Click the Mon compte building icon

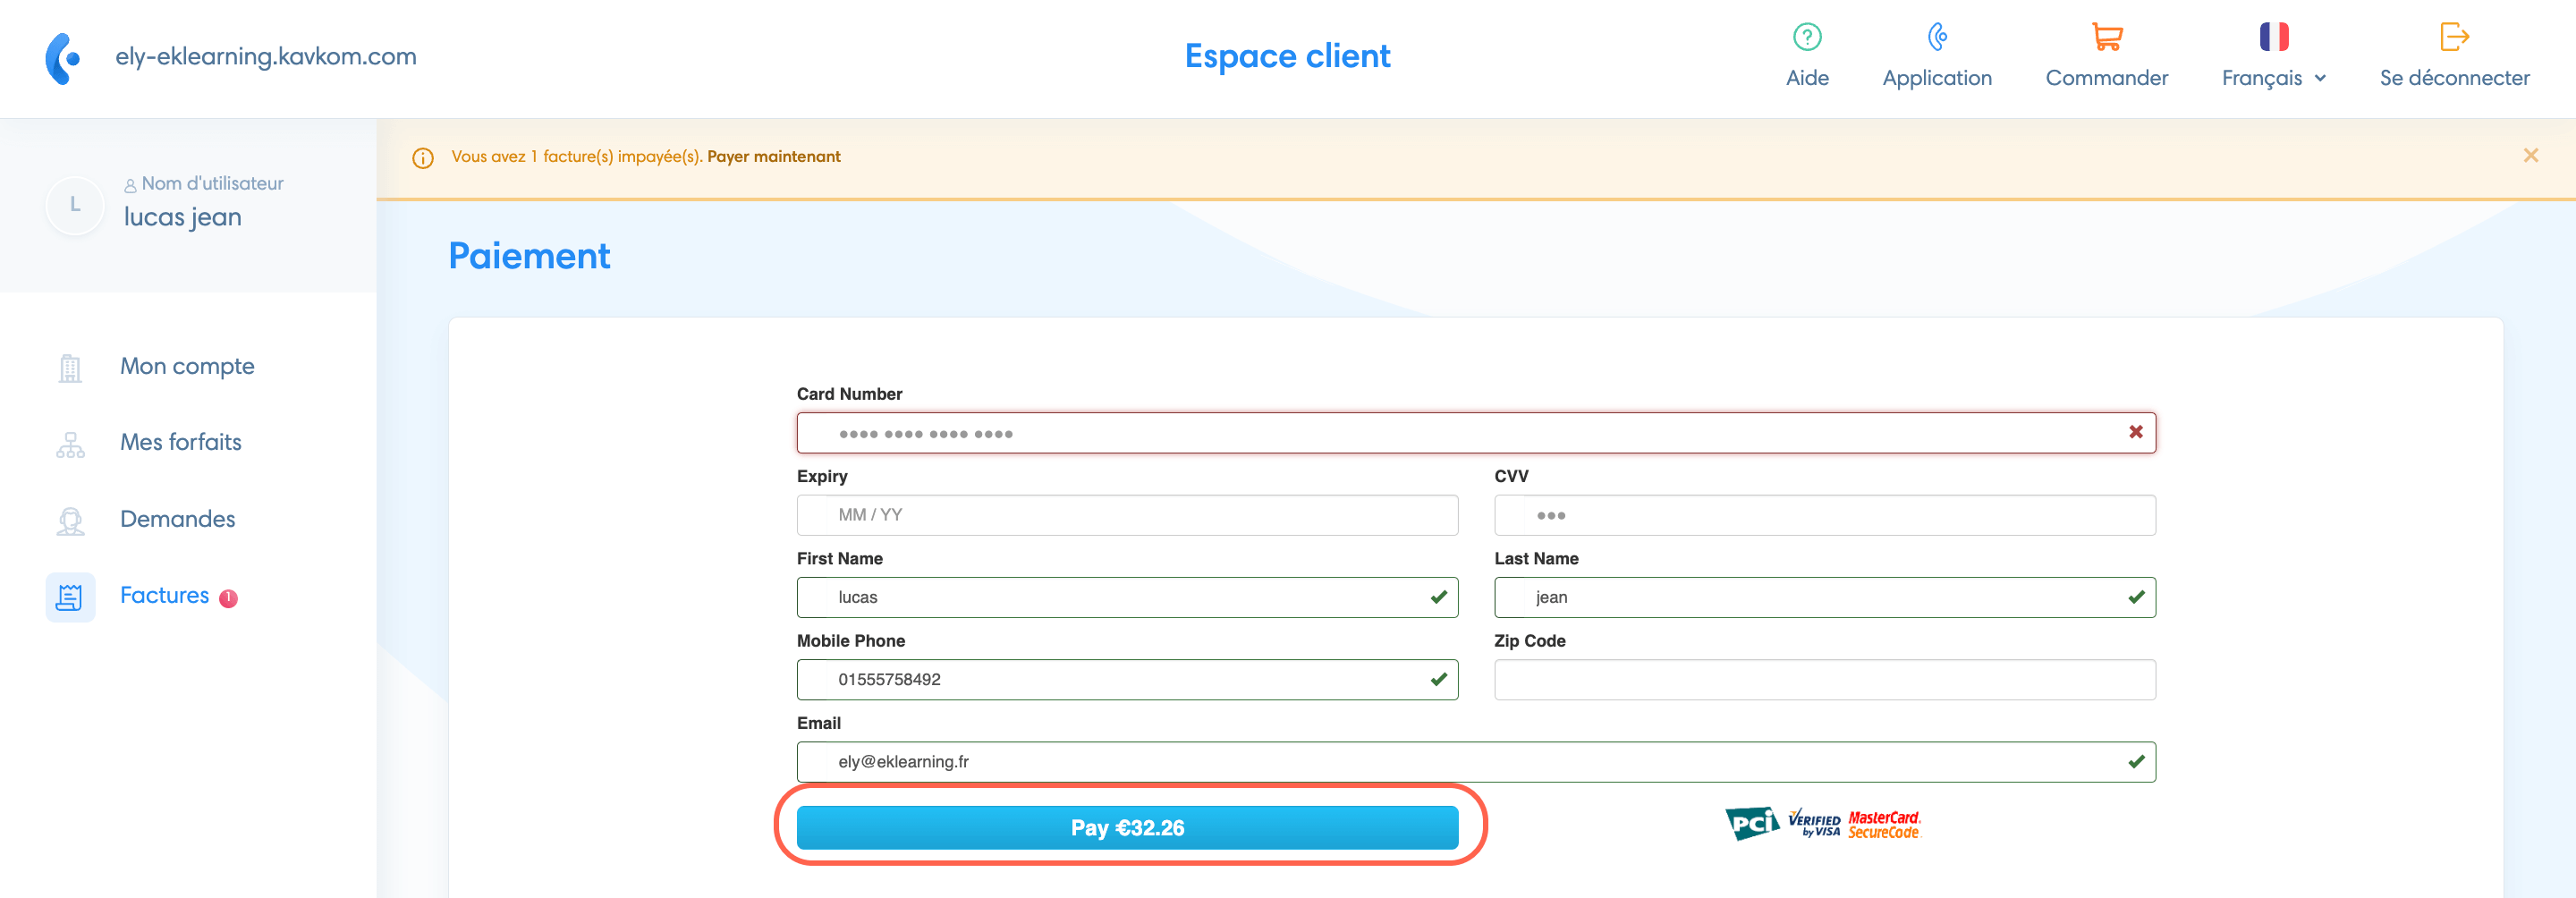(70, 367)
